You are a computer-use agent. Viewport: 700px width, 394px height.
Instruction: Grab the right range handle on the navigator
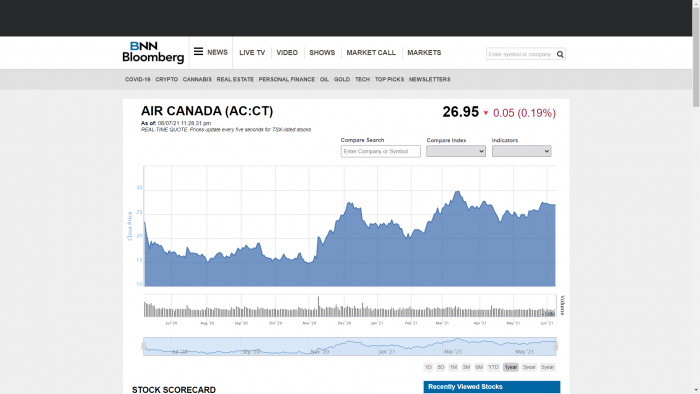pyautogui.click(x=556, y=346)
